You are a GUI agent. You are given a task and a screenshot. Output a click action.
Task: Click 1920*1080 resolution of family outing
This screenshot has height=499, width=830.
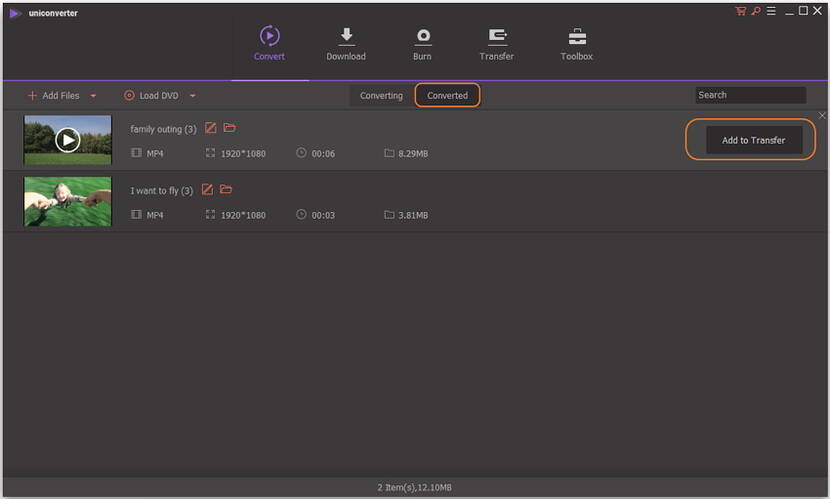click(243, 154)
